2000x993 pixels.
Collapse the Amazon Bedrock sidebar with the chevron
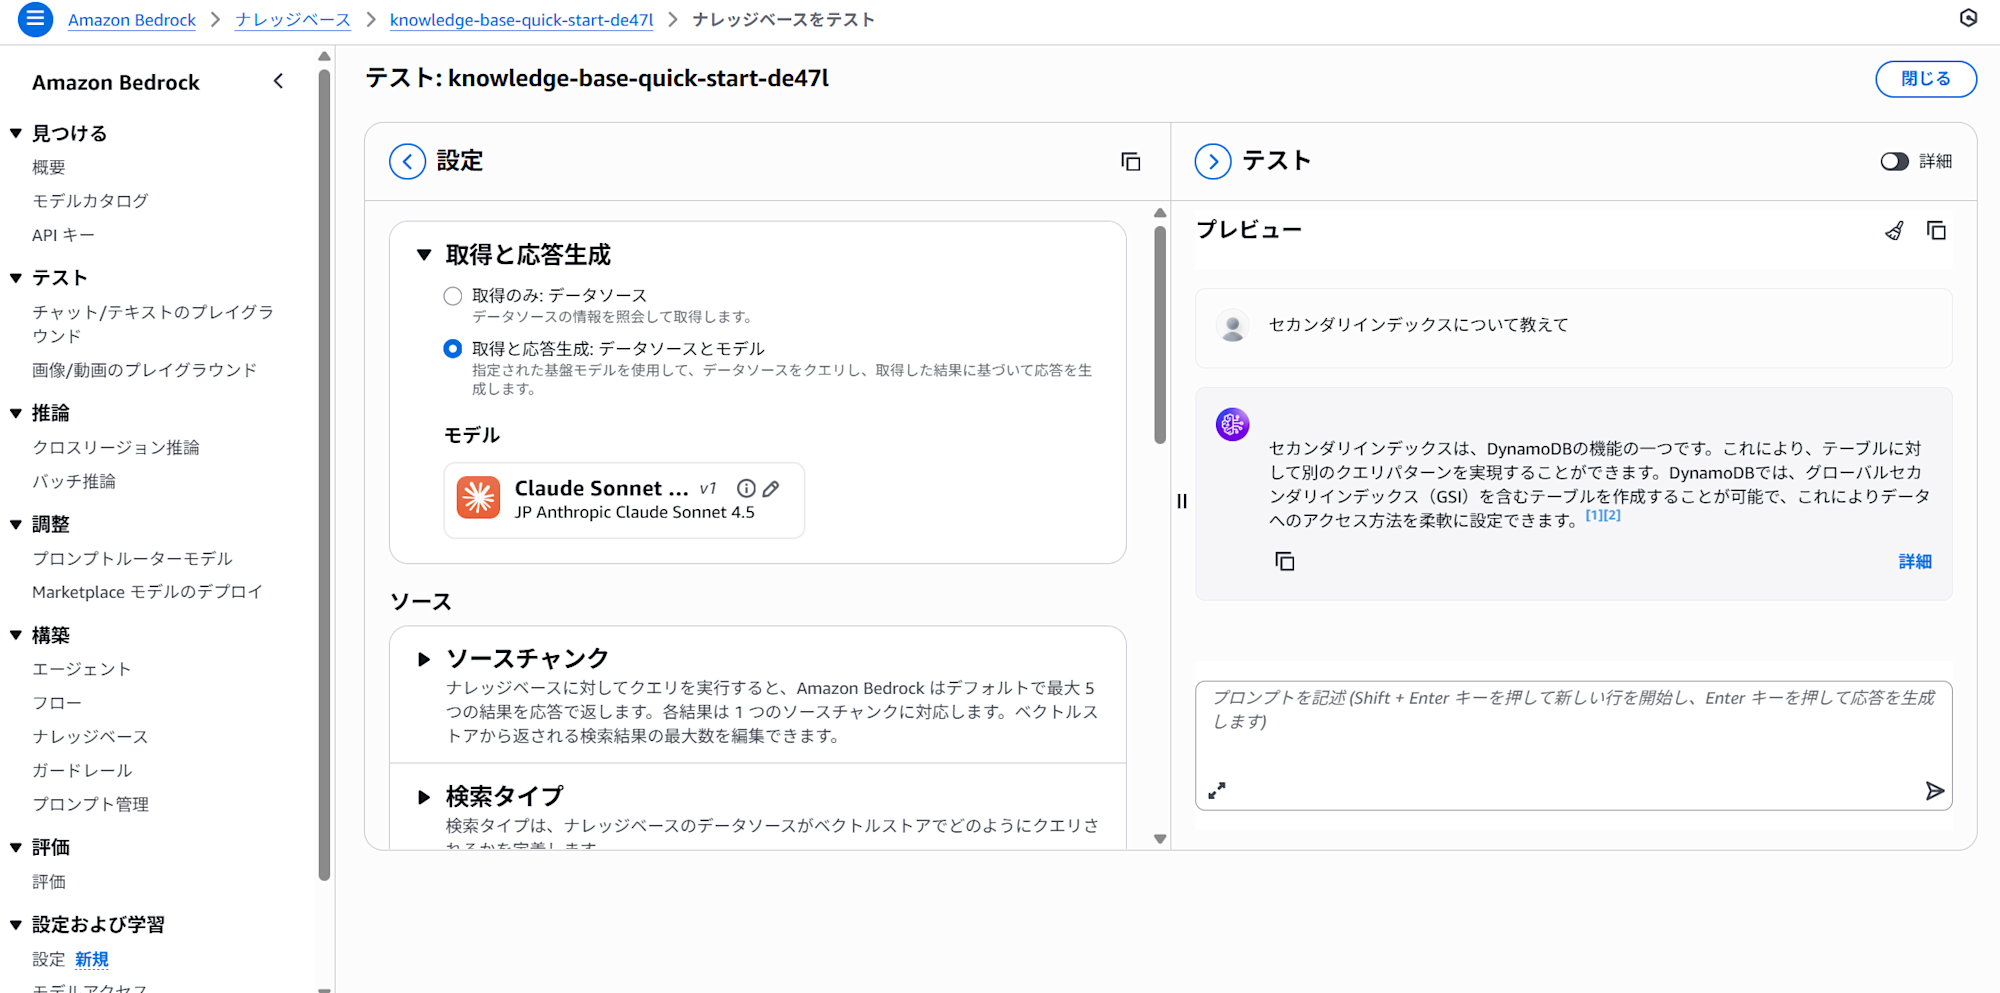[x=279, y=82]
